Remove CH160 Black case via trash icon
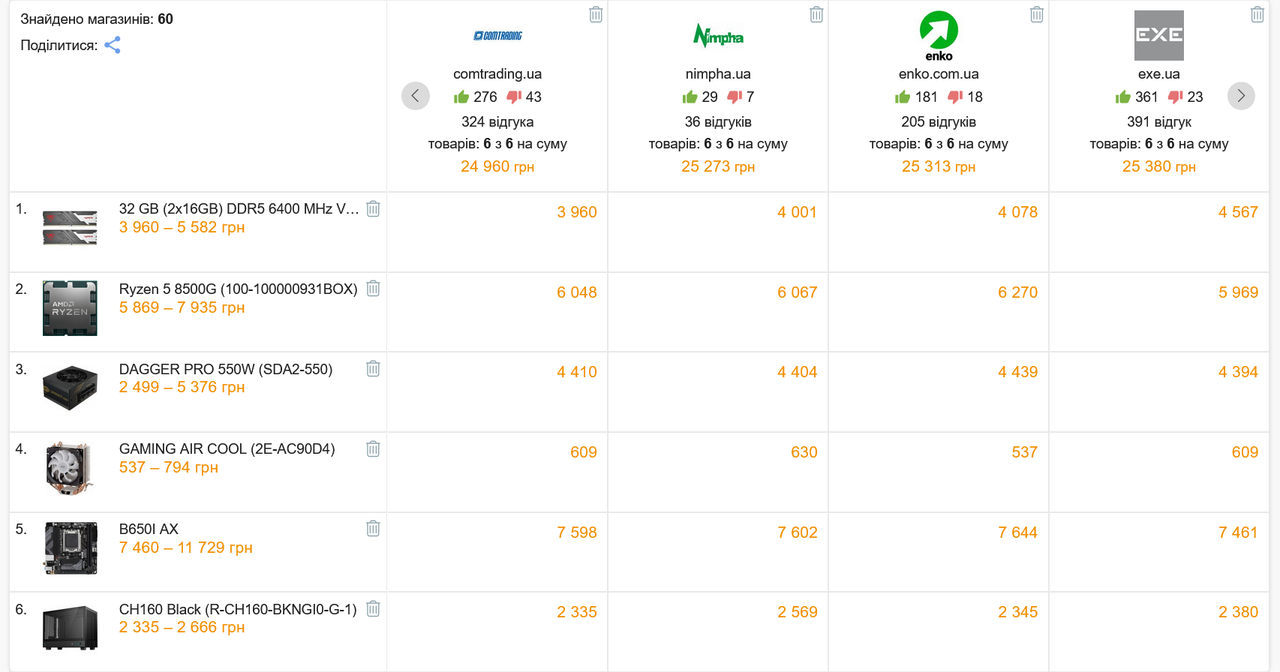The height and width of the screenshot is (672, 1280). [x=373, y=609]
